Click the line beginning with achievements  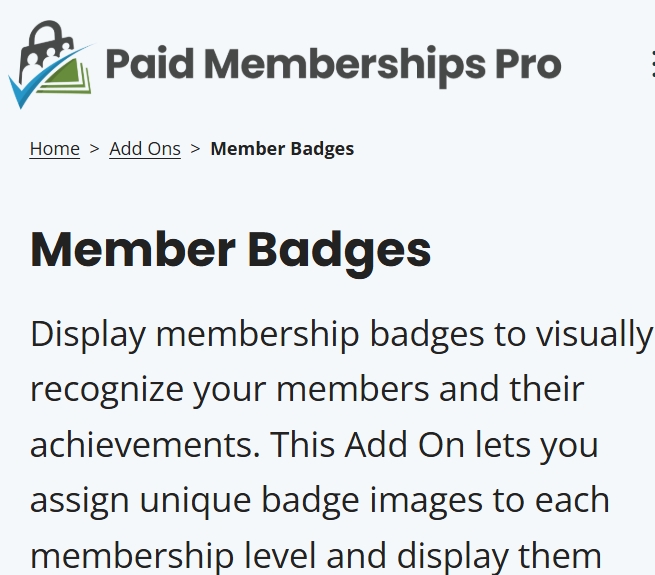point(314,445)
